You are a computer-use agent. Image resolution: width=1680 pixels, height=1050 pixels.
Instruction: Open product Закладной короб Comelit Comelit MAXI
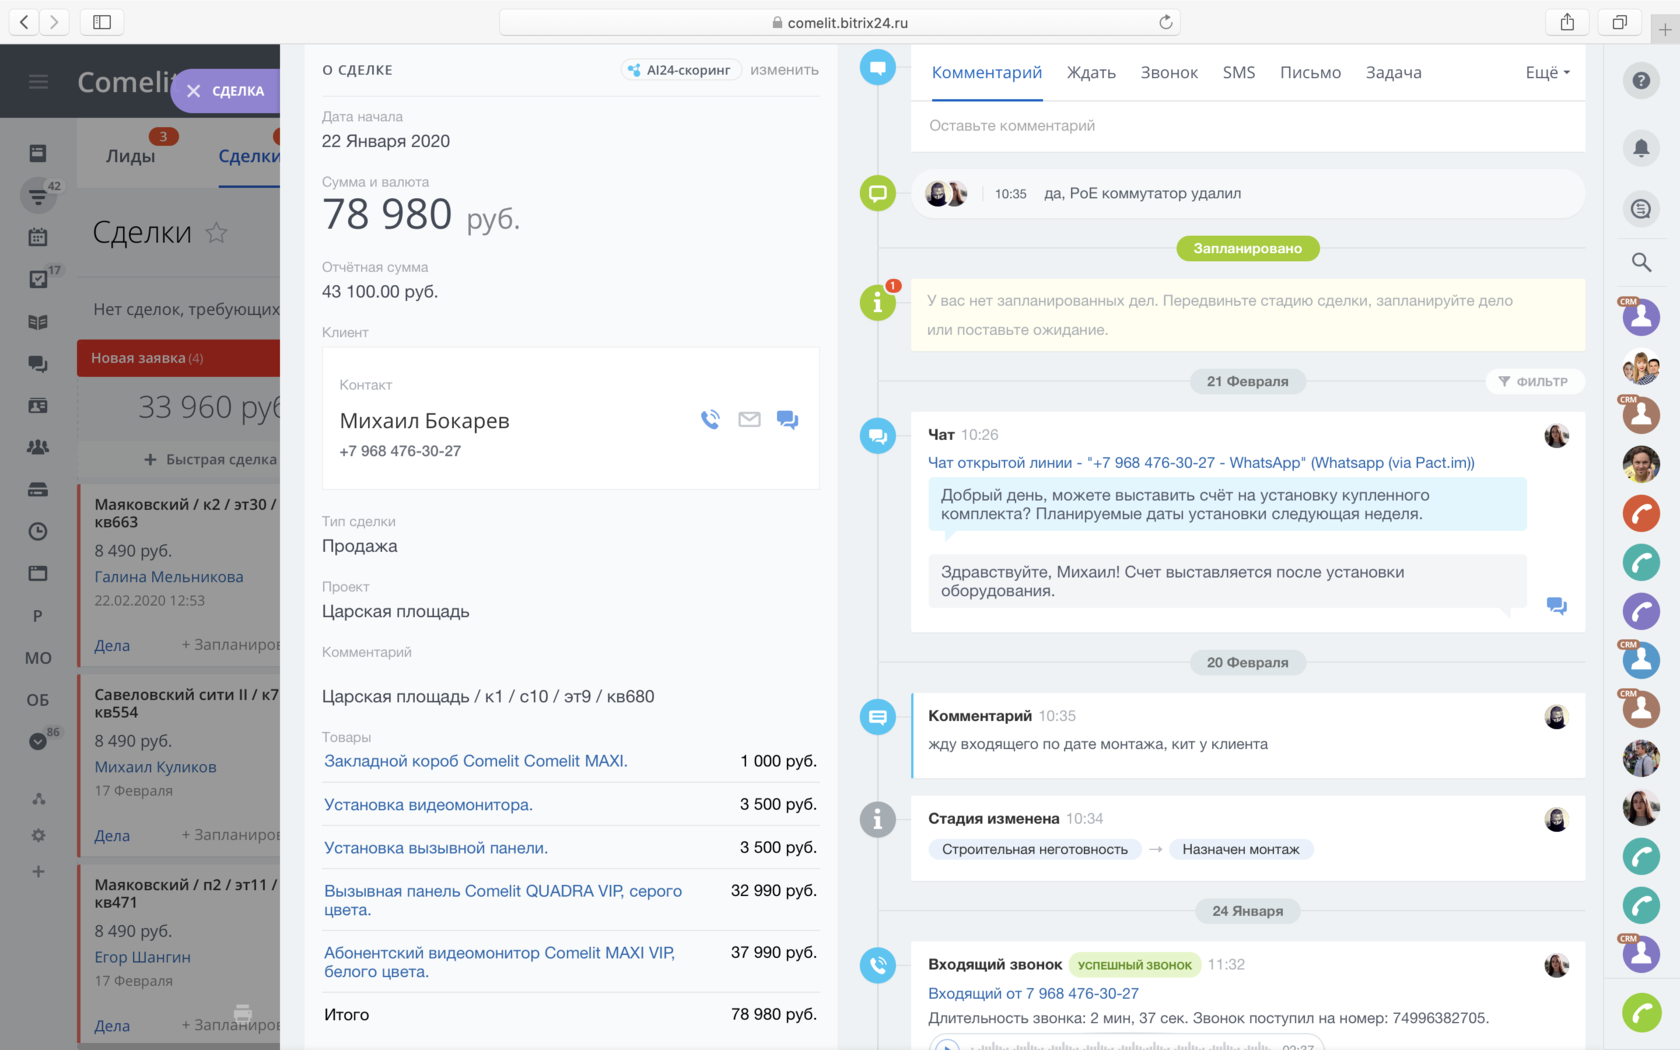point(476,761)
